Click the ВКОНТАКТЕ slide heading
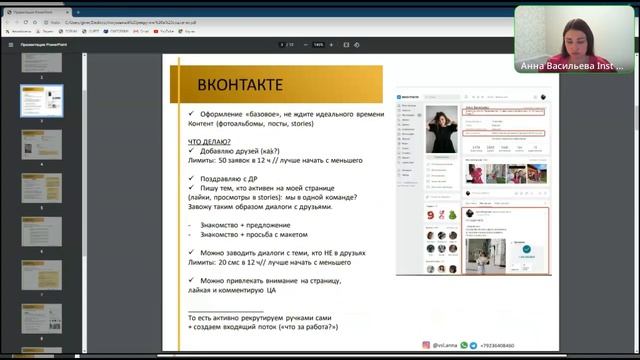Viewport: 640px width, 360px height. [x=240, y=85]
